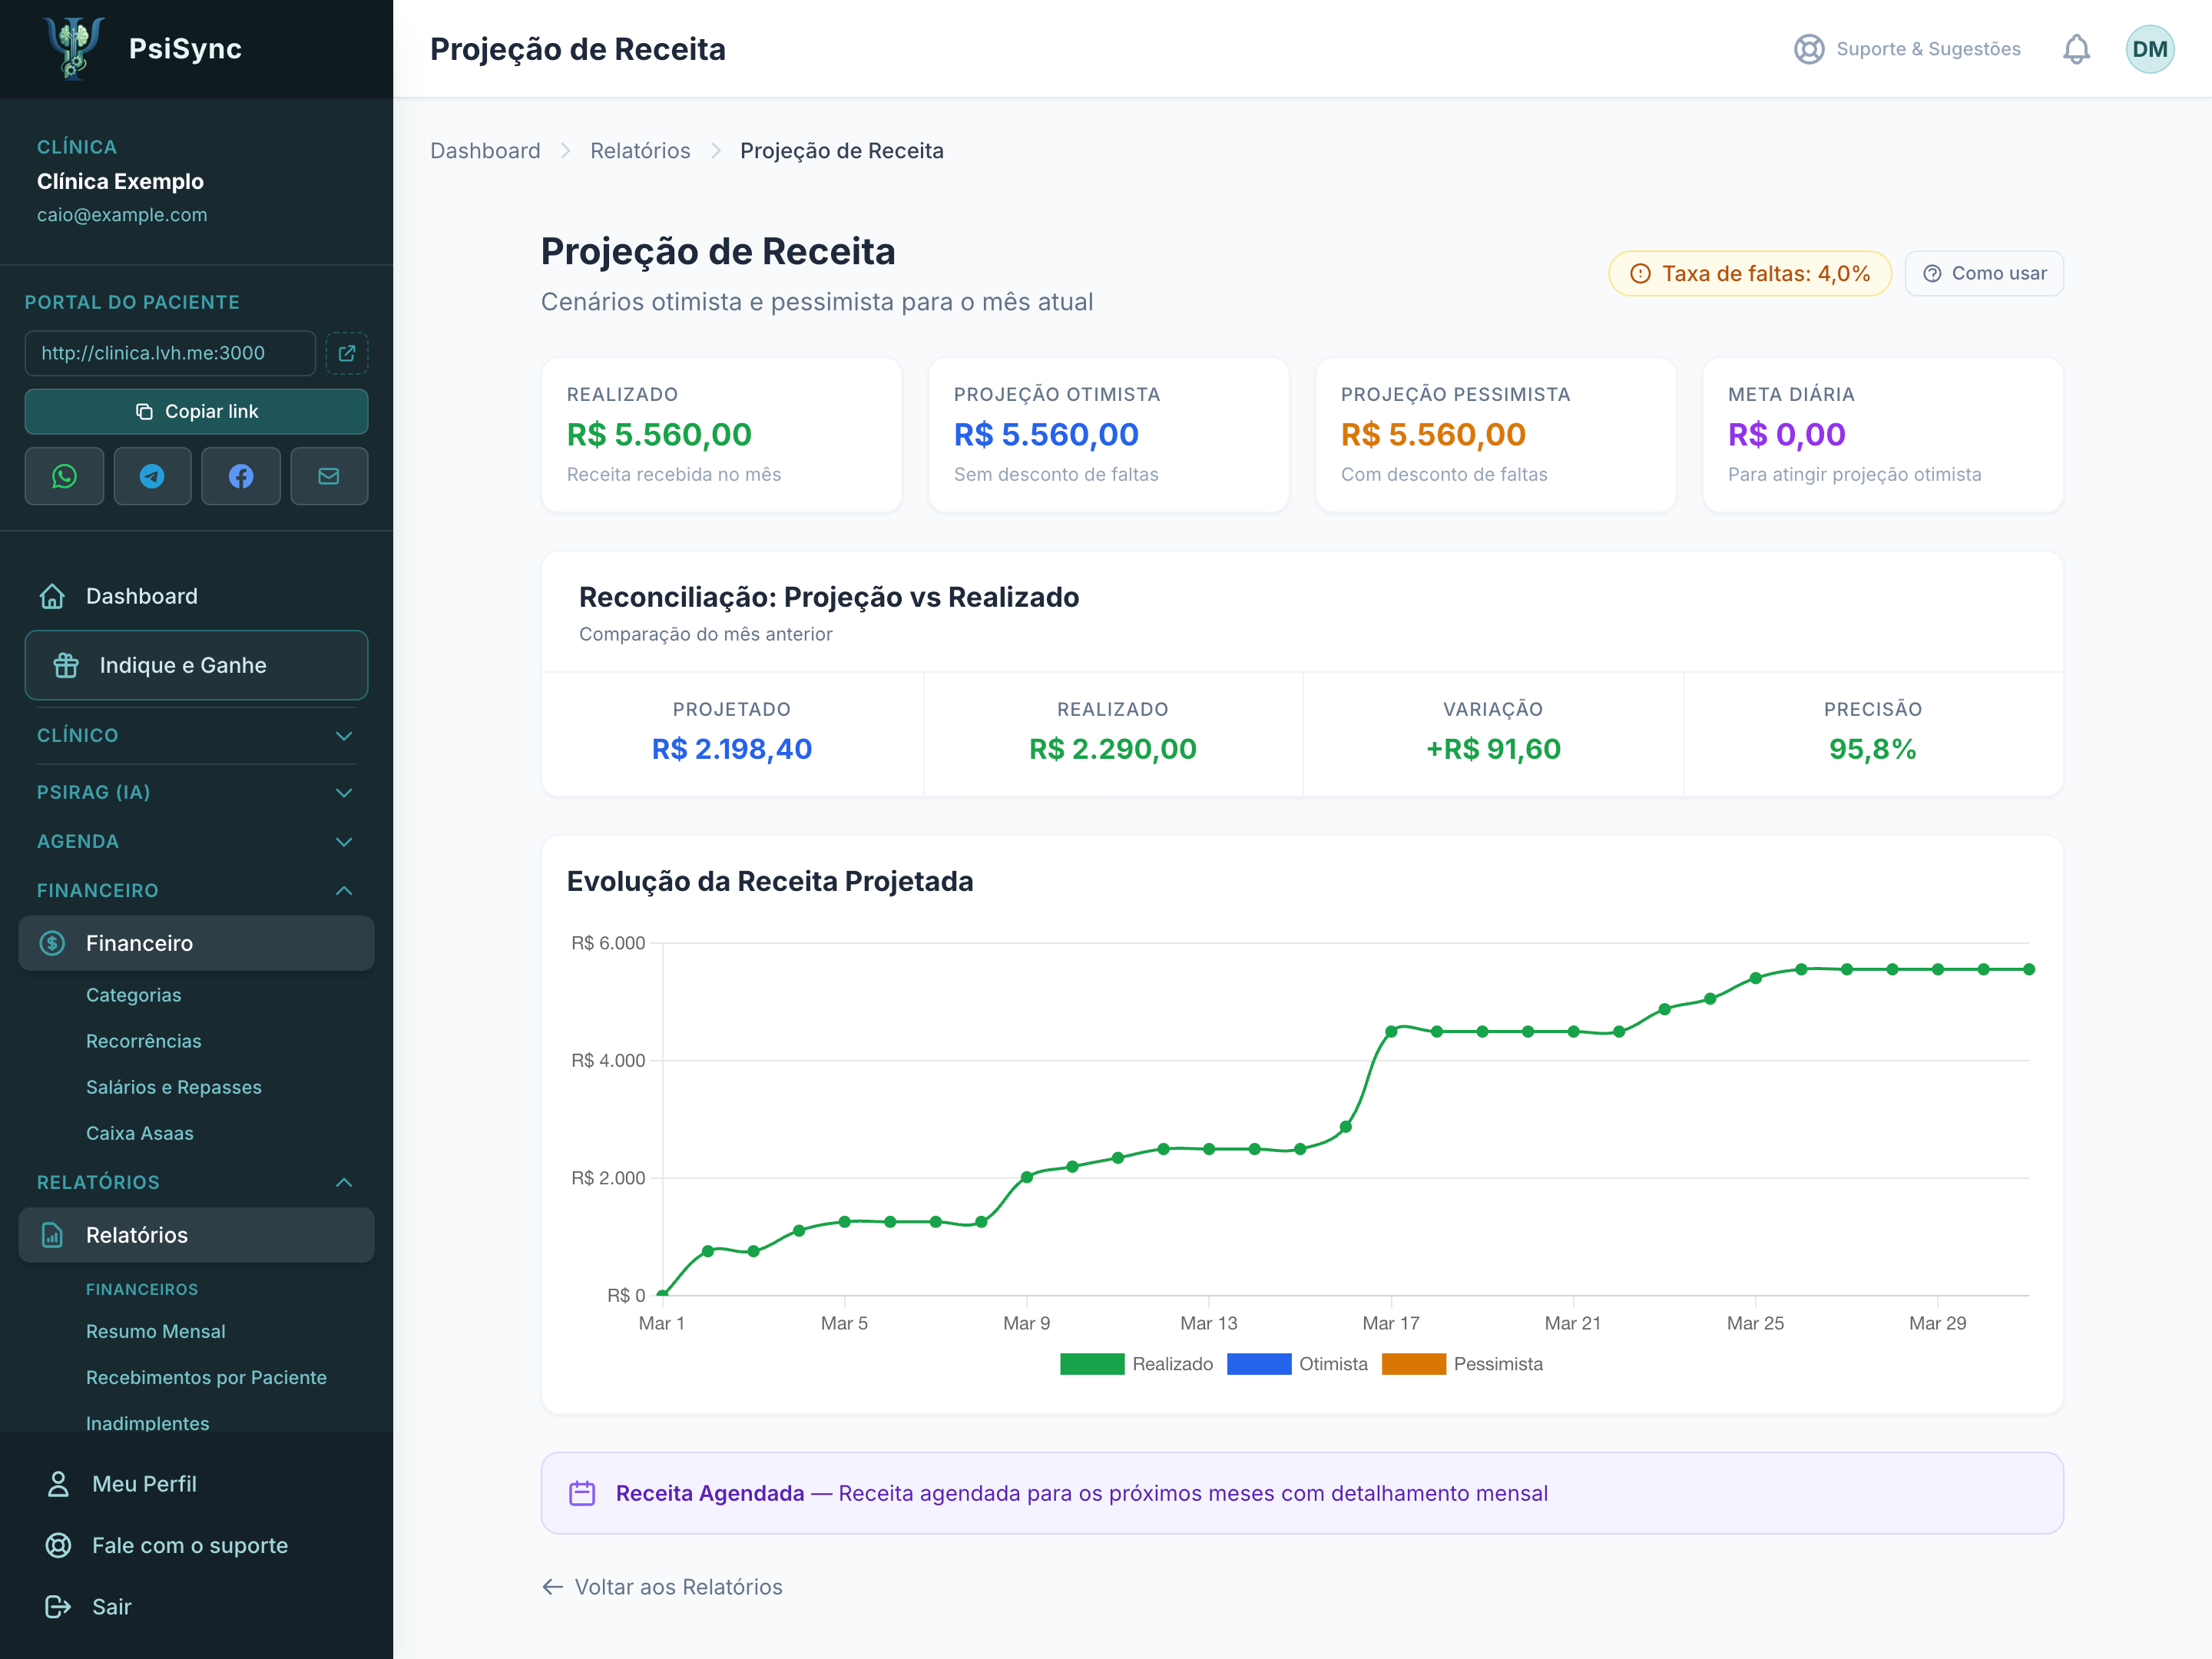2212x1659 pixels.
Task: Click the last data point on the chart
Action: [x=2029, y=969]
